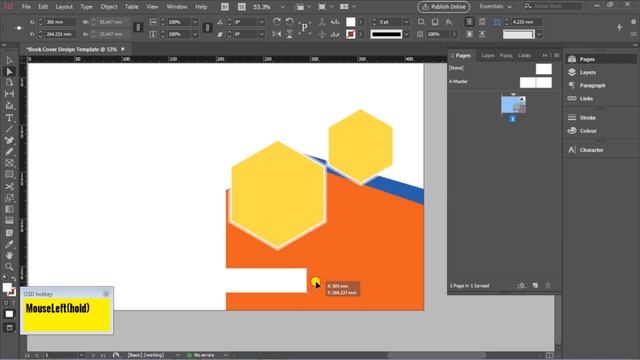Select the Direct Selection tool
Screen dimensions: 640x360
click(9, 72)
